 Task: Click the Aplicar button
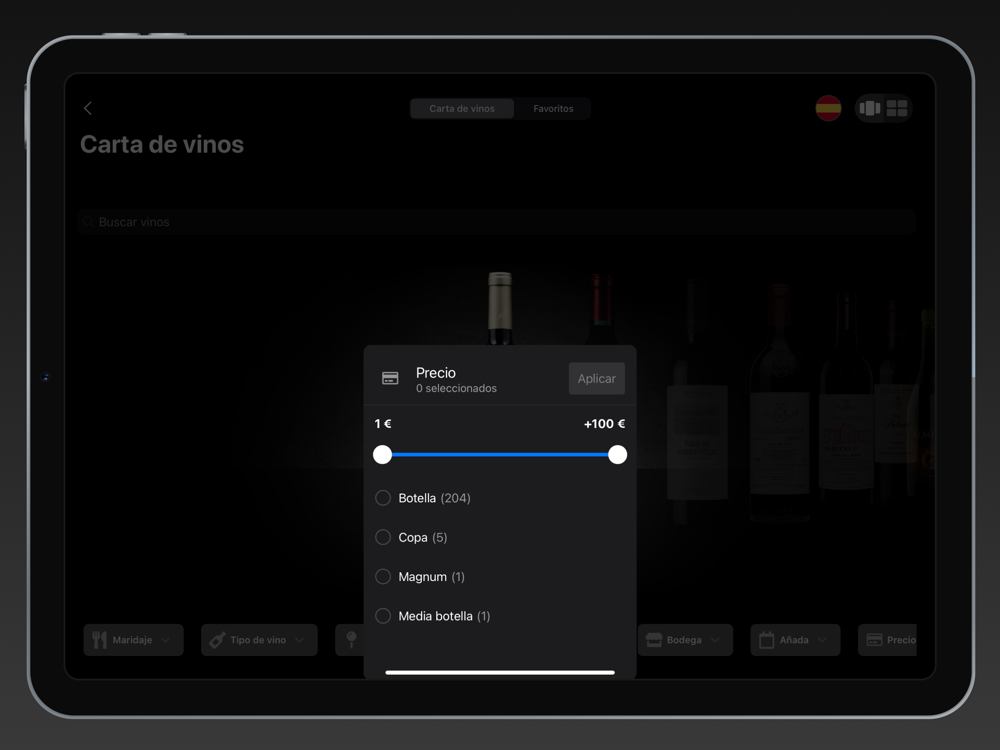click(x=596, y=379)
